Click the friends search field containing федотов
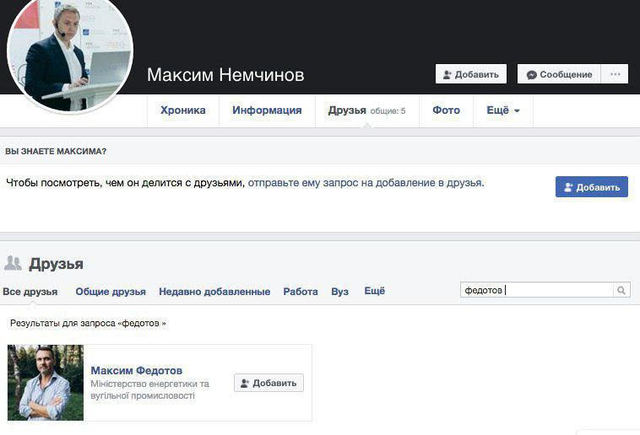640x435 pixels. [x=536, y=291]
